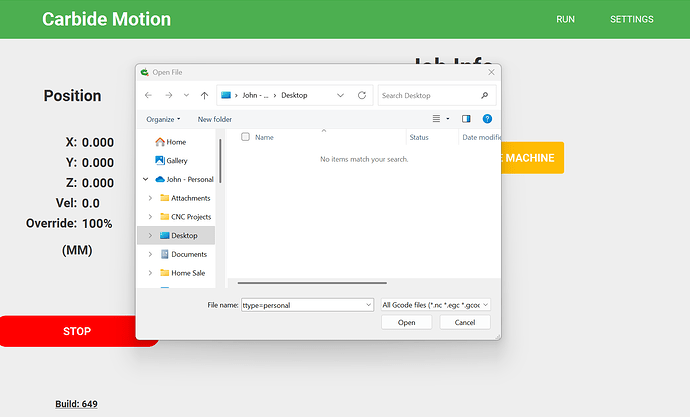
Task: Click the File name input field
Action: pyautogui.click(x=305, y=304)
